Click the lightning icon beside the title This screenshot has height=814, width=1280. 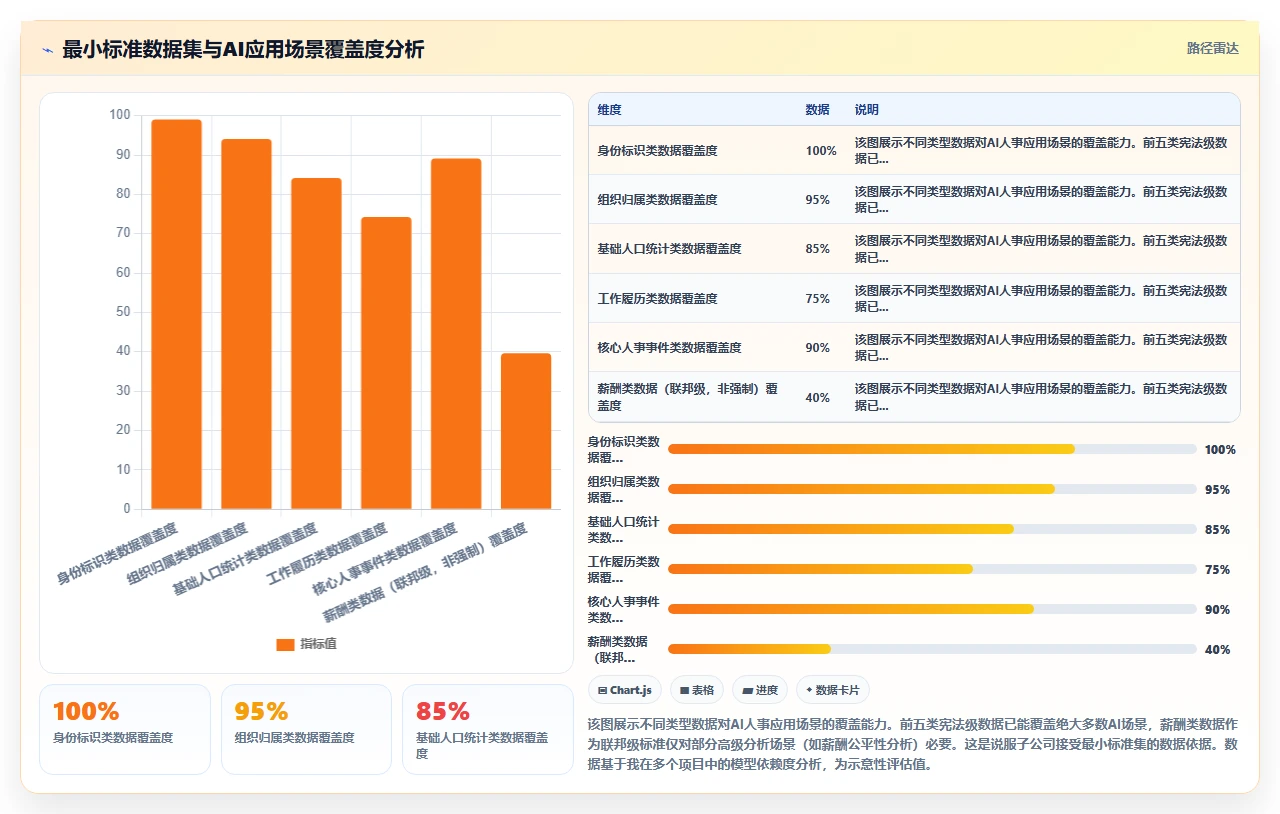point(48,50)
